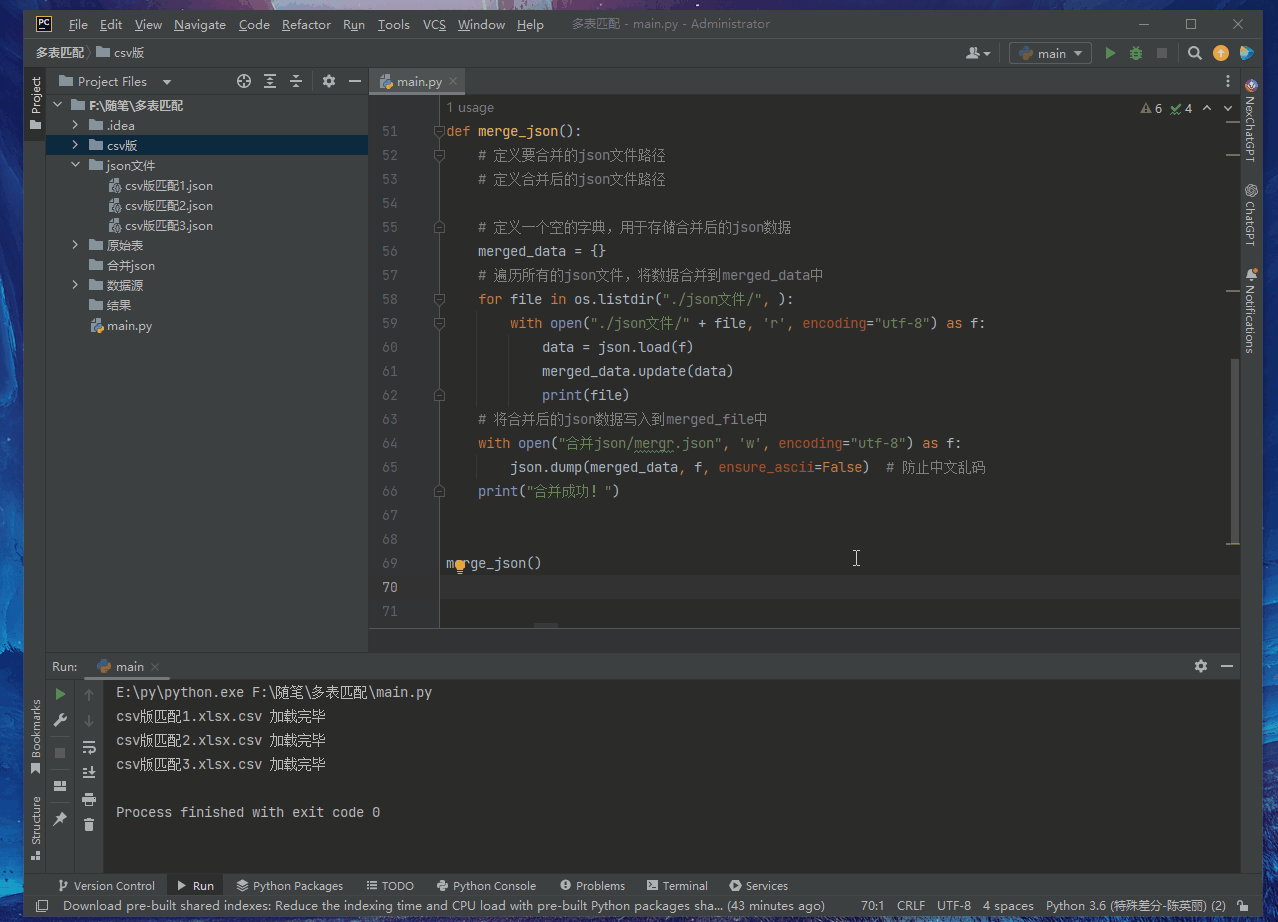Open the main run configuration dropdown

(1050, 53)
